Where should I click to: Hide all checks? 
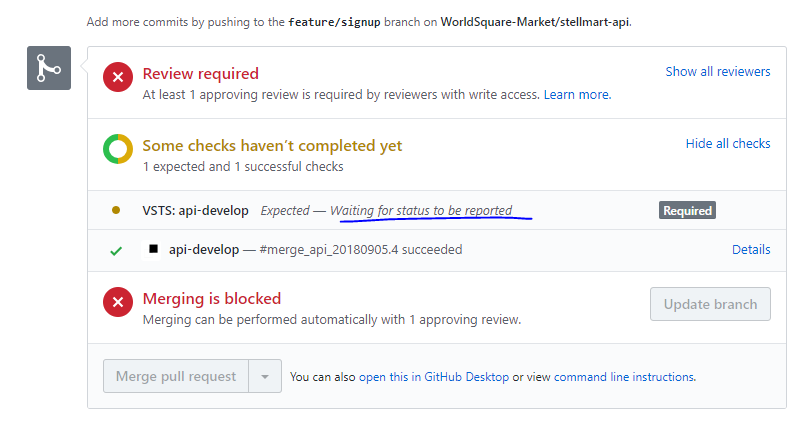tap(727, 144)
